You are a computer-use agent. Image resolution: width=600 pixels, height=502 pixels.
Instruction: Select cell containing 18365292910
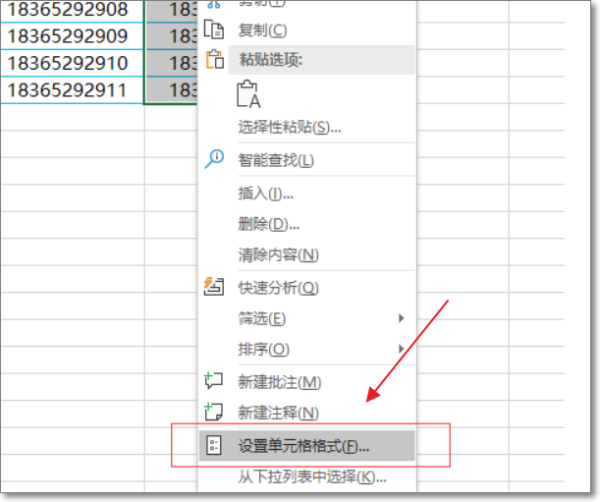pyautogui.click(x=72, y=63)
